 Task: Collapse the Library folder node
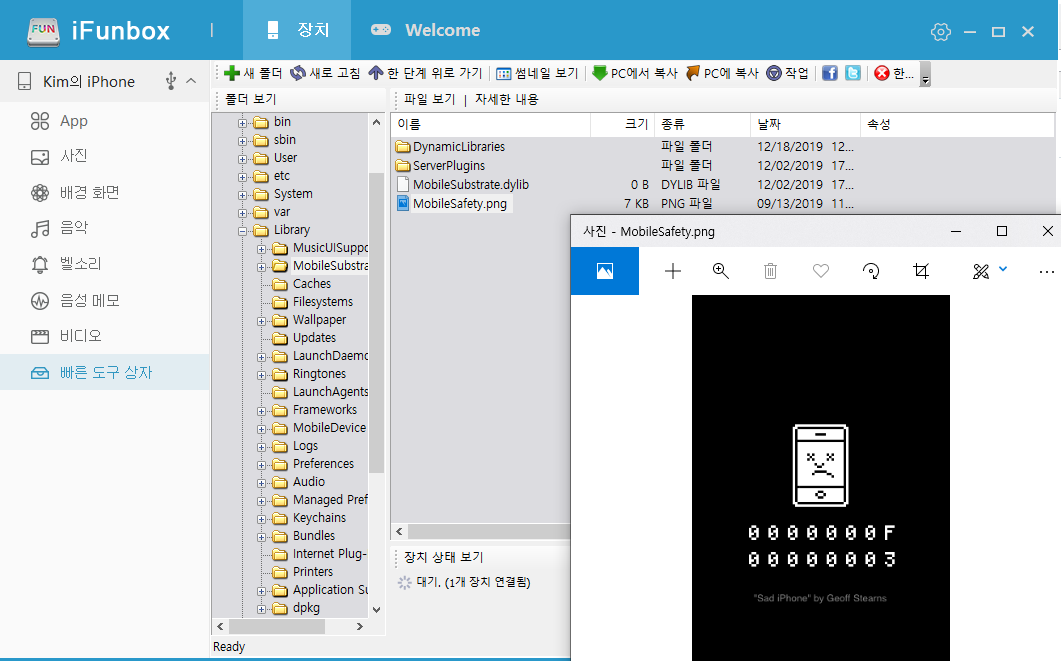point(242,231)
